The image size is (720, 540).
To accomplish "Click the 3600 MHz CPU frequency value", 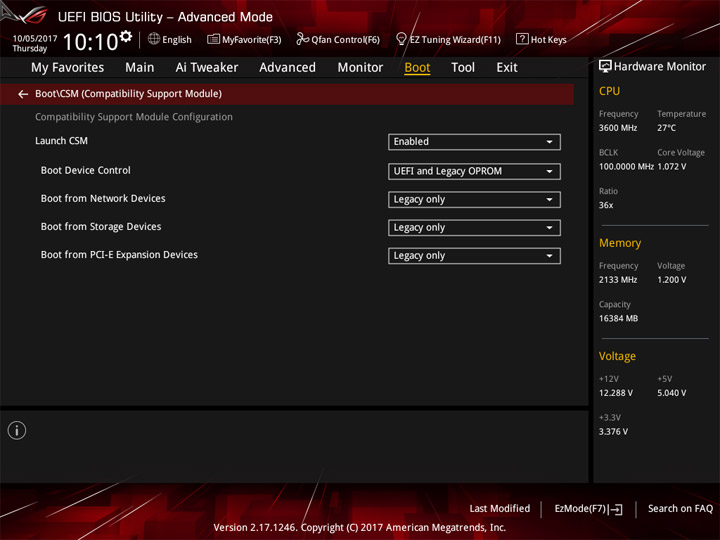I will [618, 128].
